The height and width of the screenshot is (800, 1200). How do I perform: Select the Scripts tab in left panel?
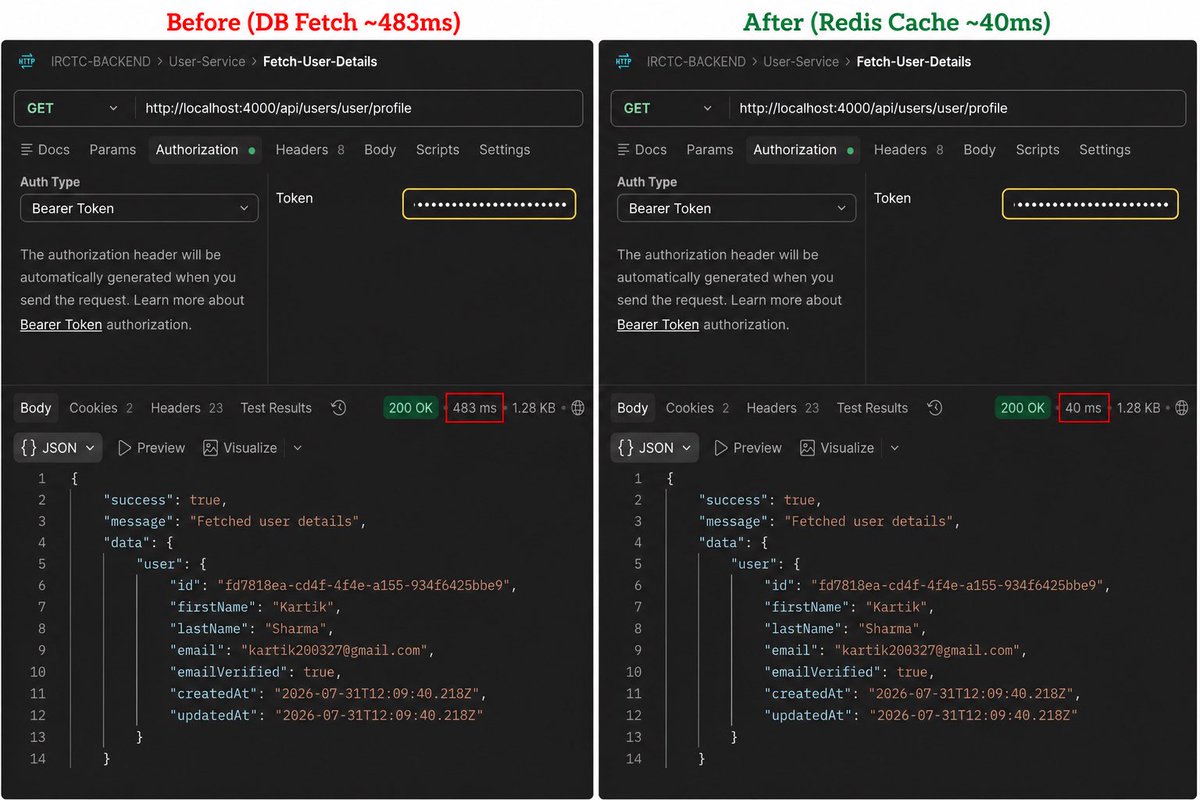click(x=437, y=150)
